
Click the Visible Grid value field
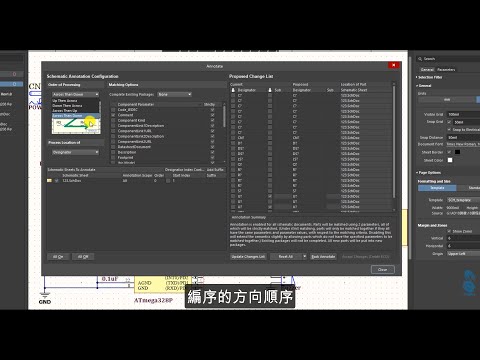coord(463,114)
